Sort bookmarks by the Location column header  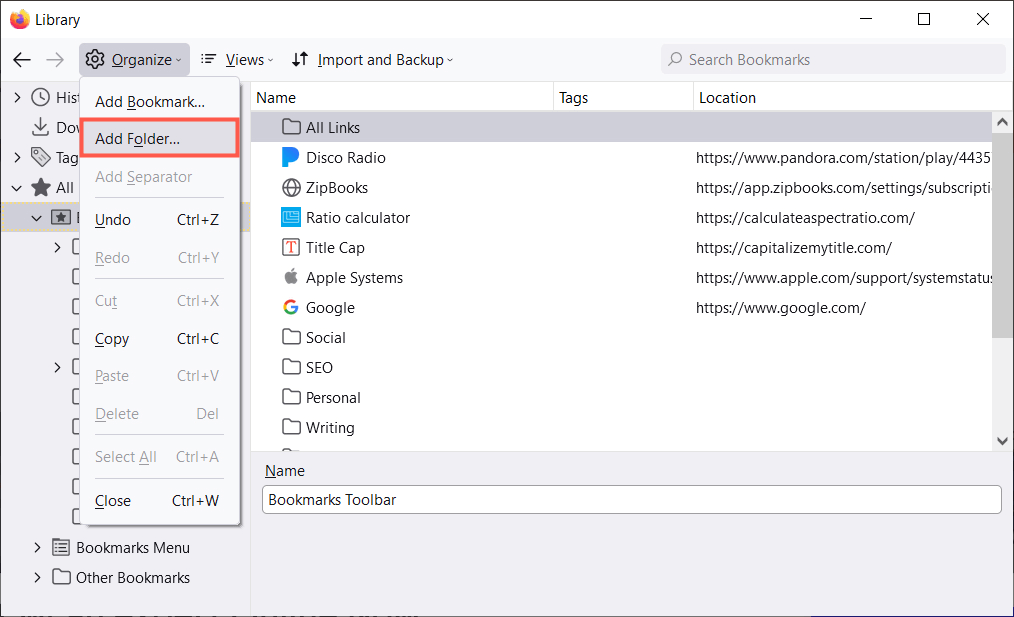(x=727, y=98)
